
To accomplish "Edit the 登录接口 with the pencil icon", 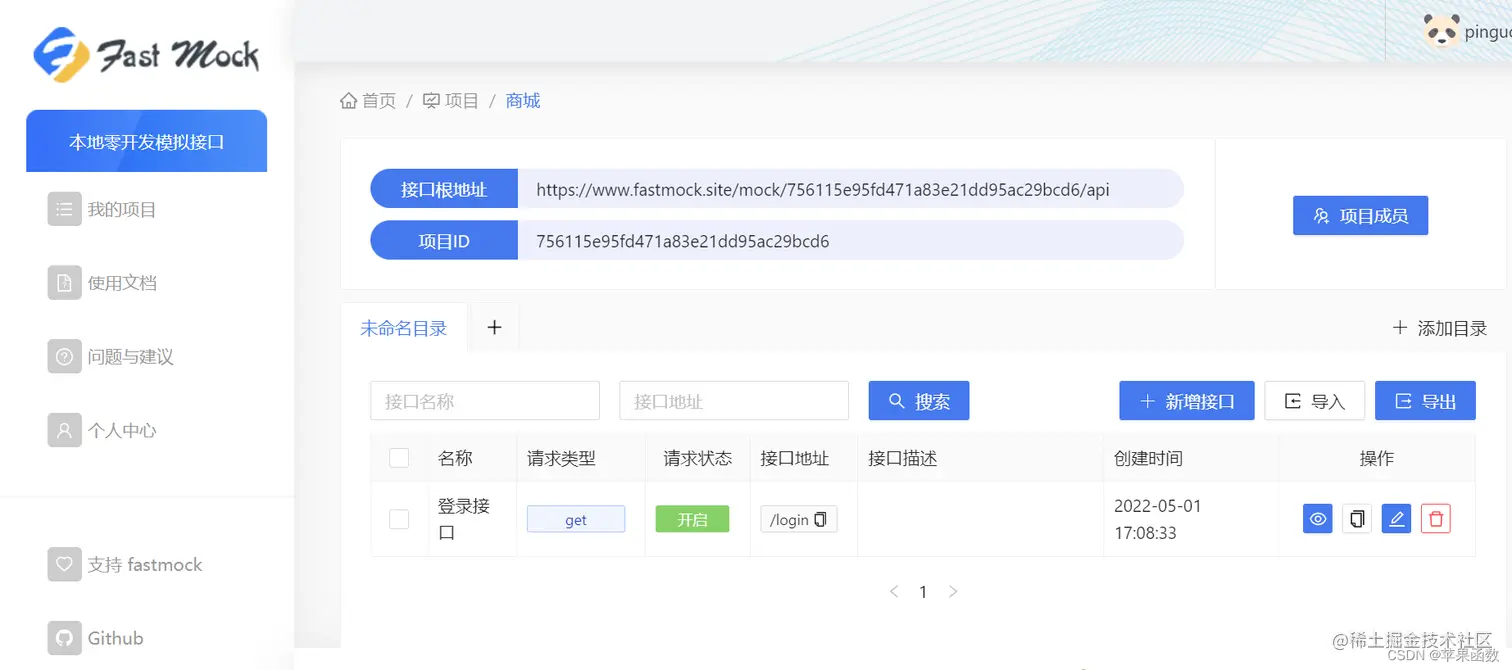I will coord(1396,518).
